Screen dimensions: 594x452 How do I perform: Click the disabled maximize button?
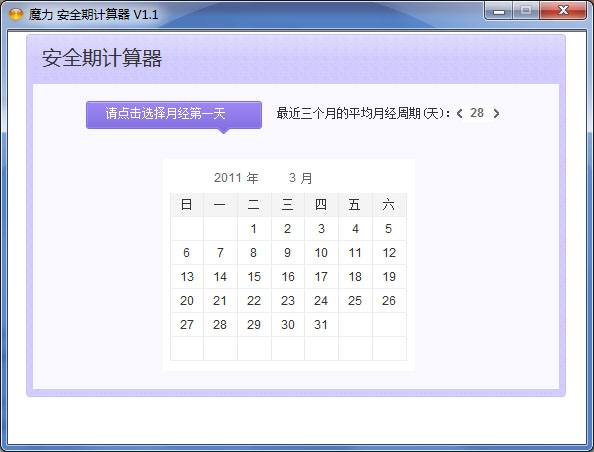tap(526, 11)
